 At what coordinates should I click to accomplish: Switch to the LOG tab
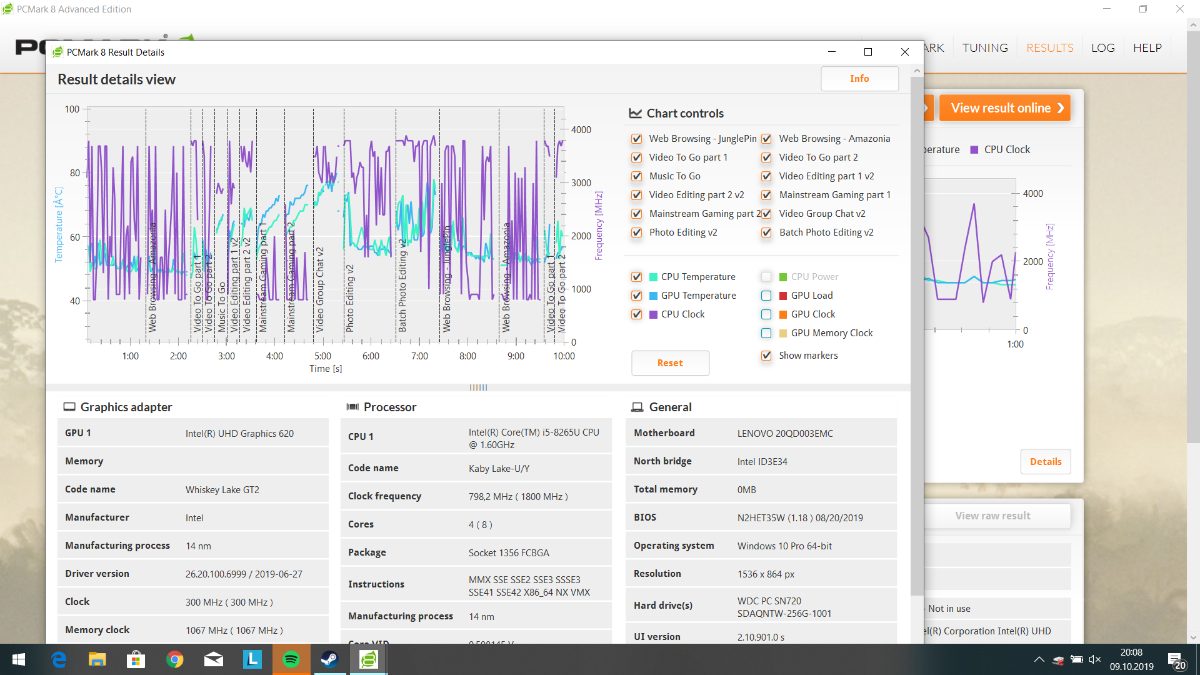1103,48
